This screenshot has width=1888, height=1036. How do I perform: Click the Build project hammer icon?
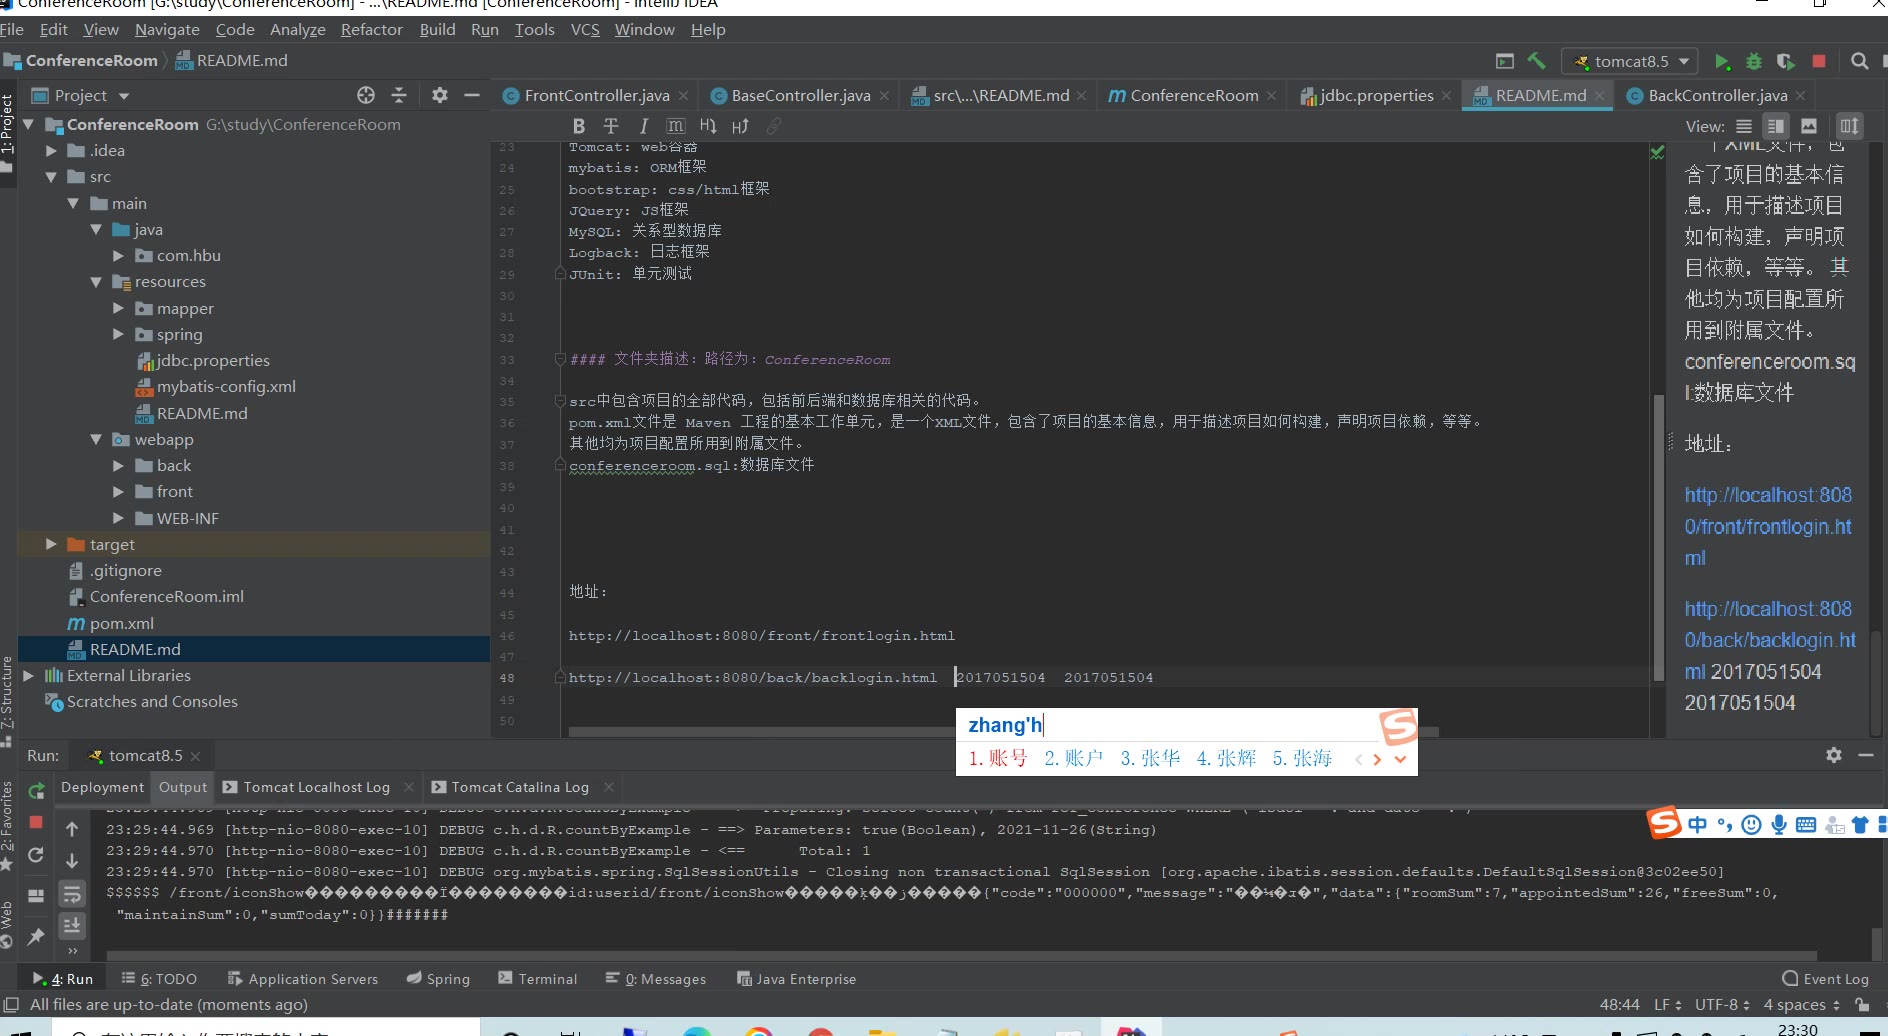point(1537,61)
